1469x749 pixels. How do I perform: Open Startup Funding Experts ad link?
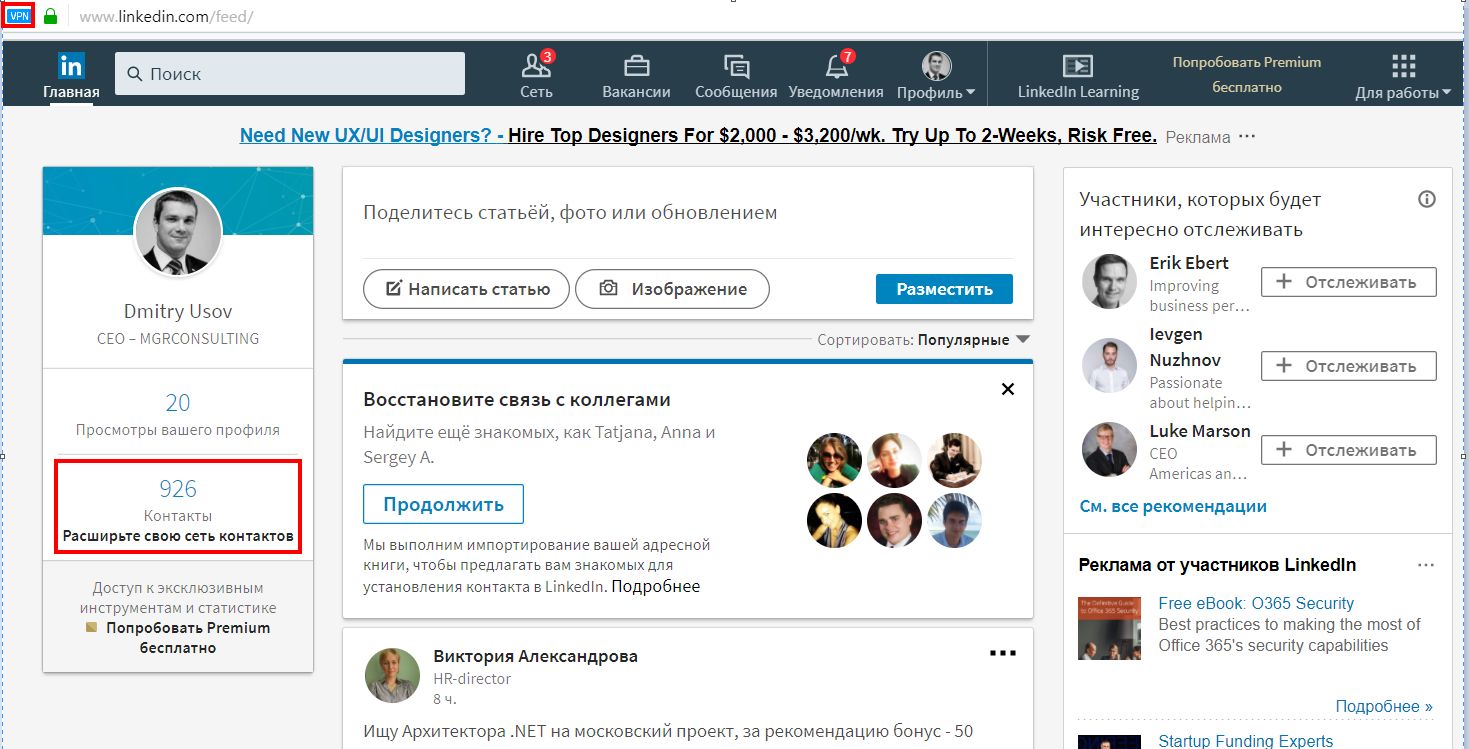(x=1246, y=741)
